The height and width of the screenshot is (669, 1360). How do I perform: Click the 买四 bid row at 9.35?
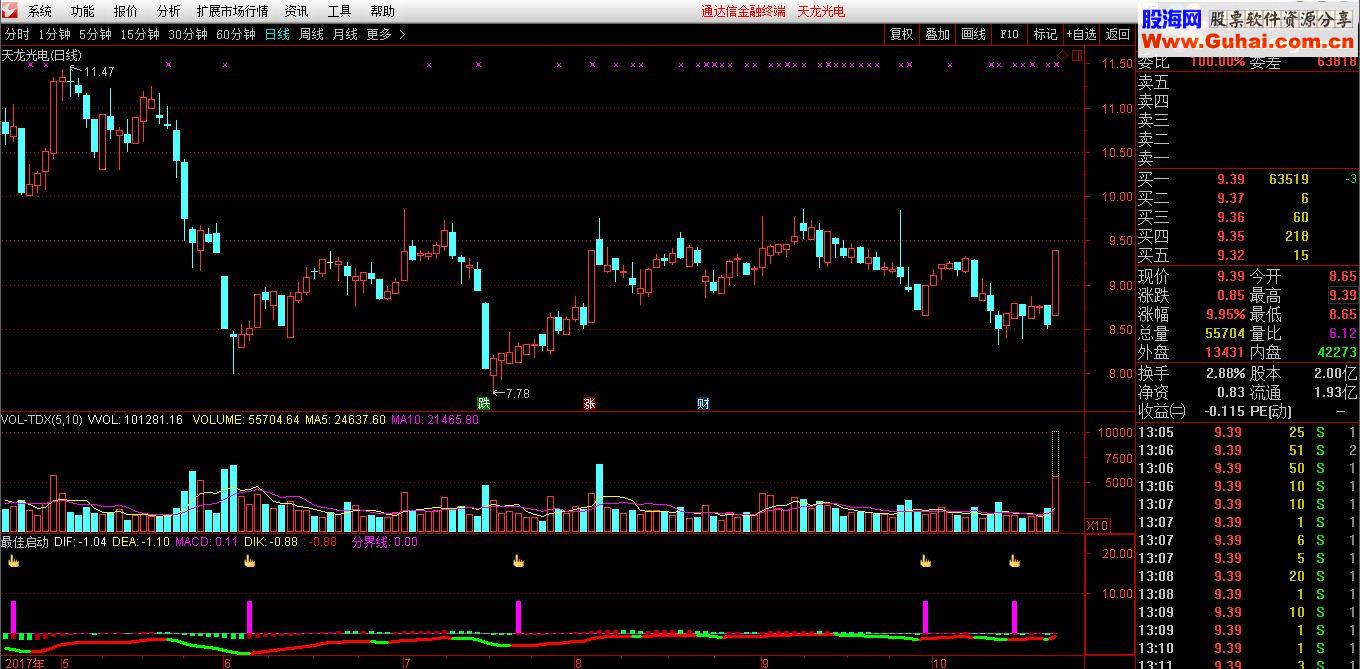pyautogui.click(x=1247, y=236)
